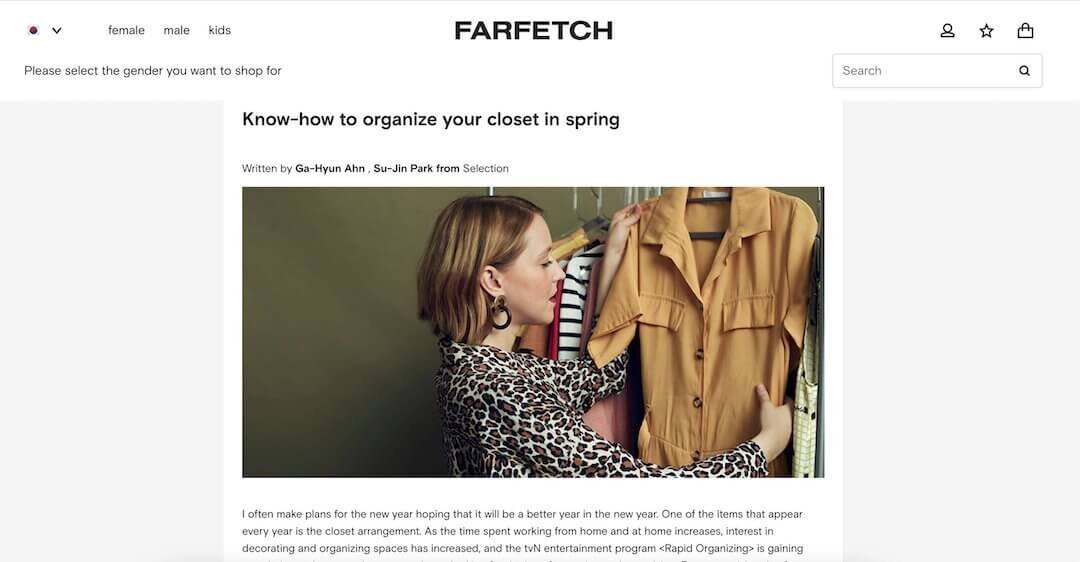1080x562 pixels.
Task: Click the search magnifier icon
Action: pos(1024,70)
